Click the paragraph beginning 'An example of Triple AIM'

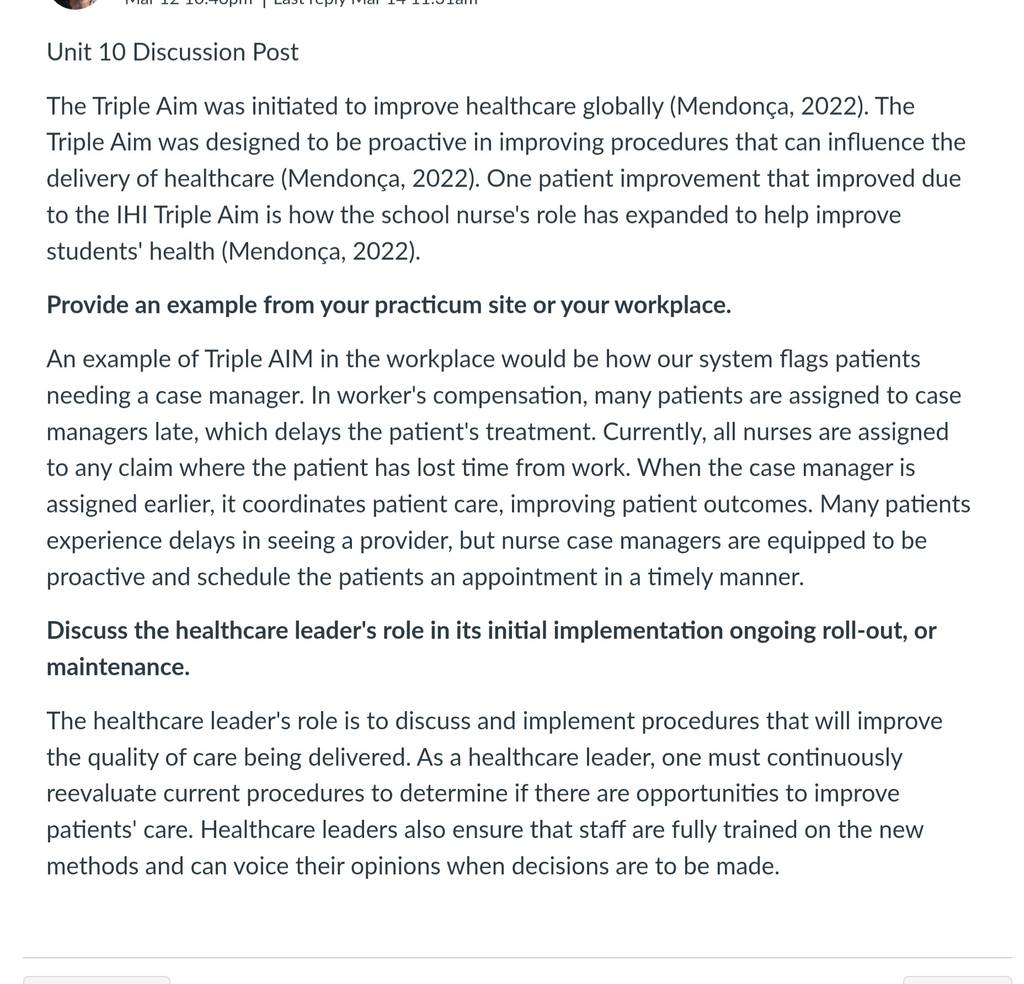click(508, 468)
